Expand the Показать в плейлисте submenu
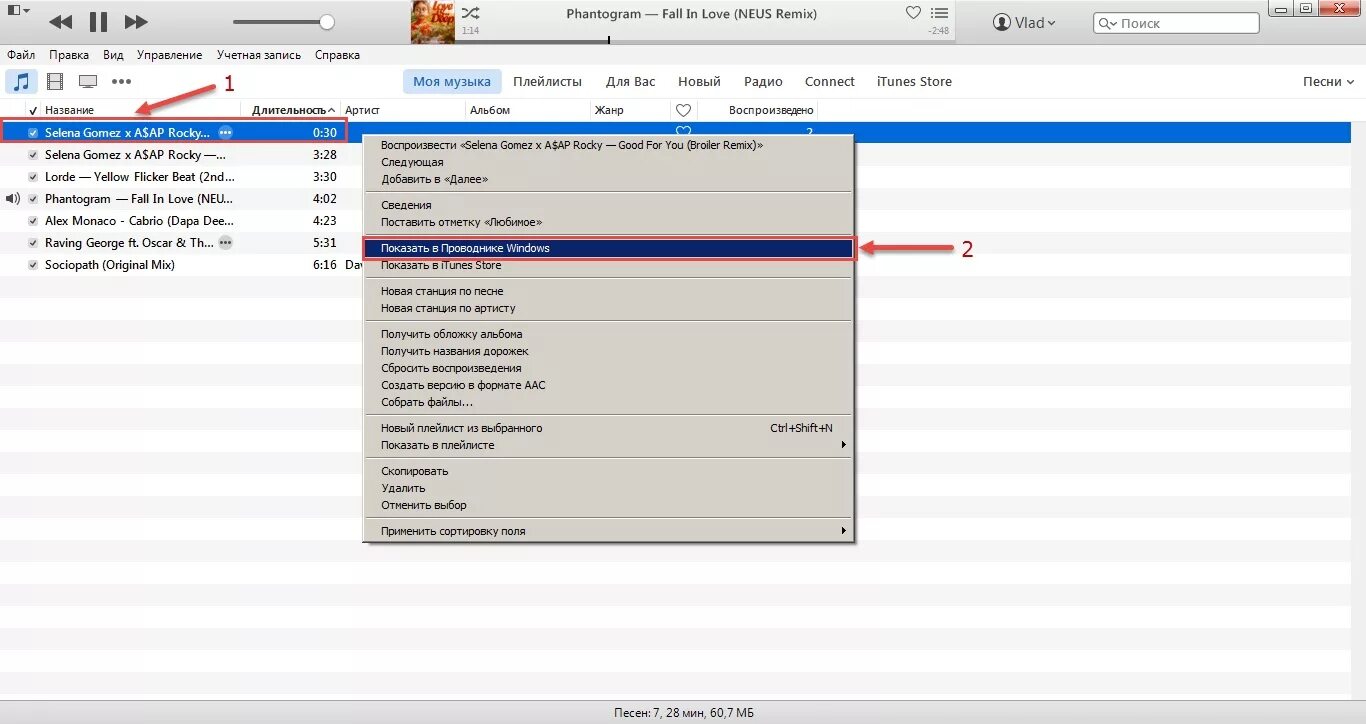 [608, 445]
